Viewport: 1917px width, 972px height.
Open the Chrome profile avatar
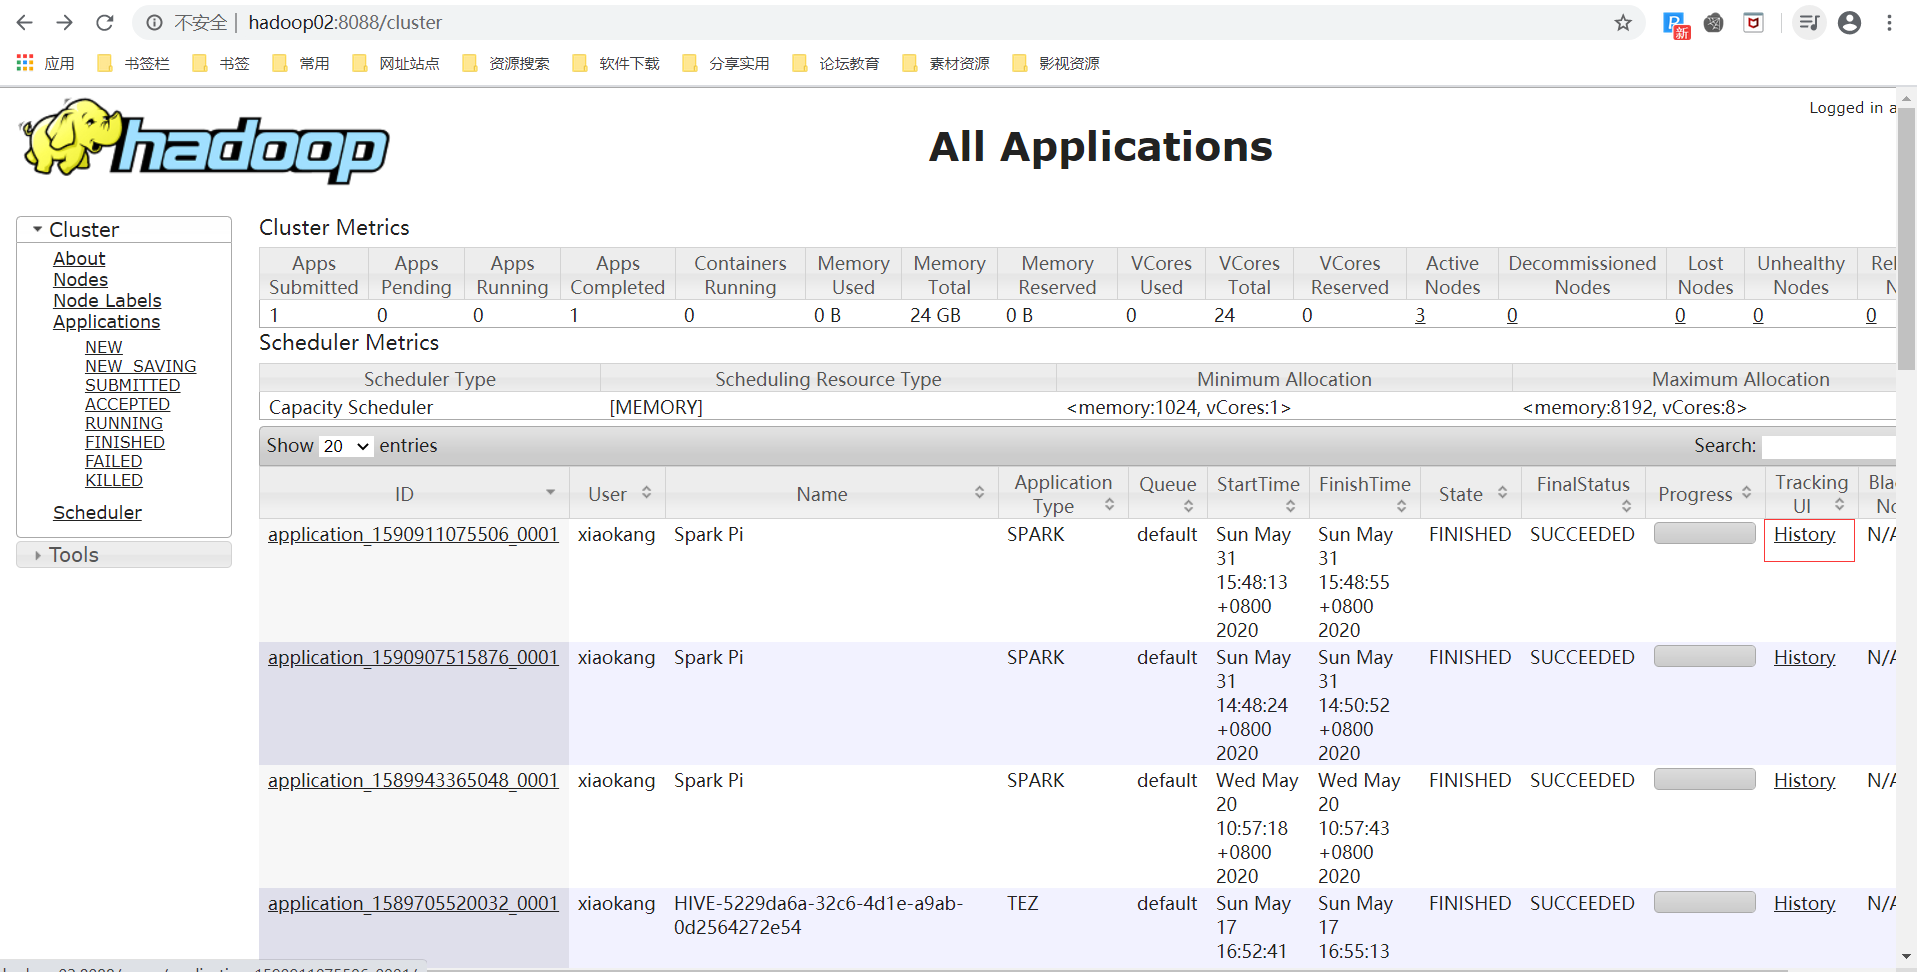pos(1850,22)
